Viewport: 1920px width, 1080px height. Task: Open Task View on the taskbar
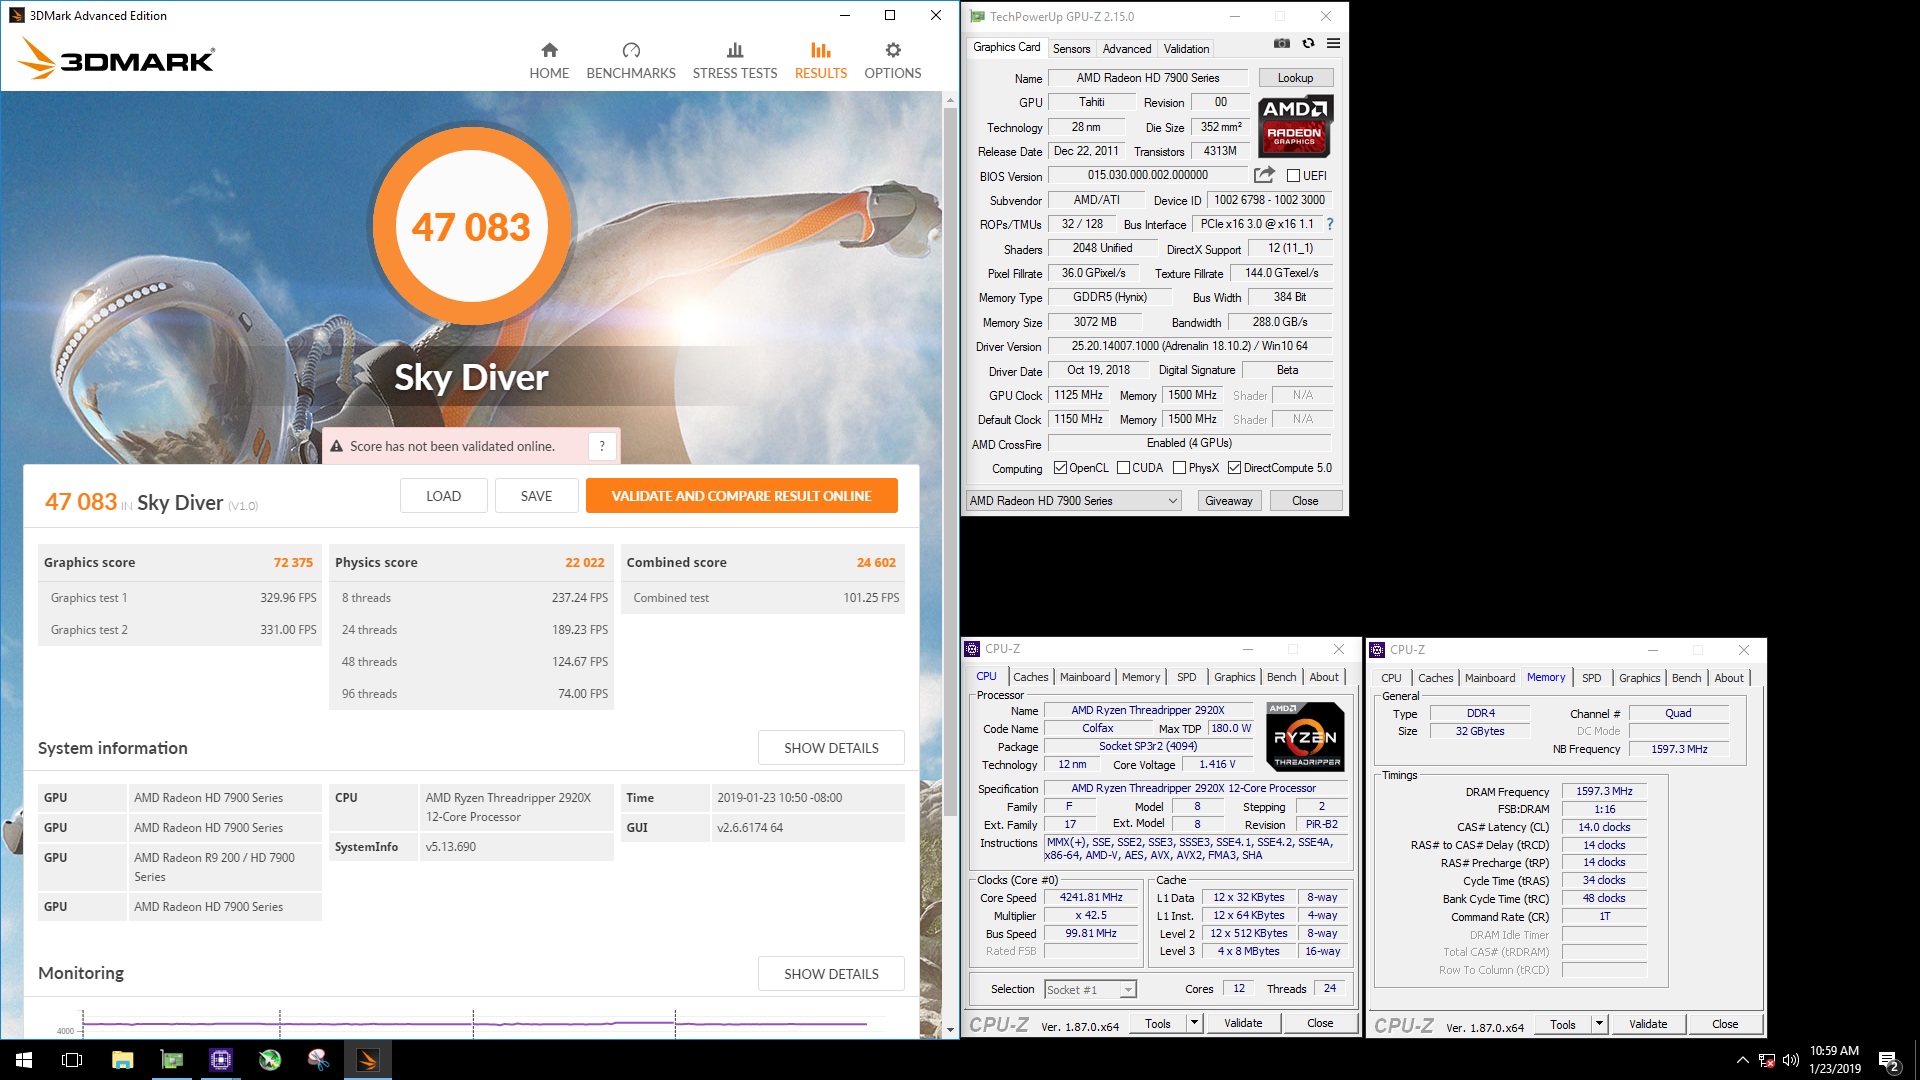[x=72, y=1060]
